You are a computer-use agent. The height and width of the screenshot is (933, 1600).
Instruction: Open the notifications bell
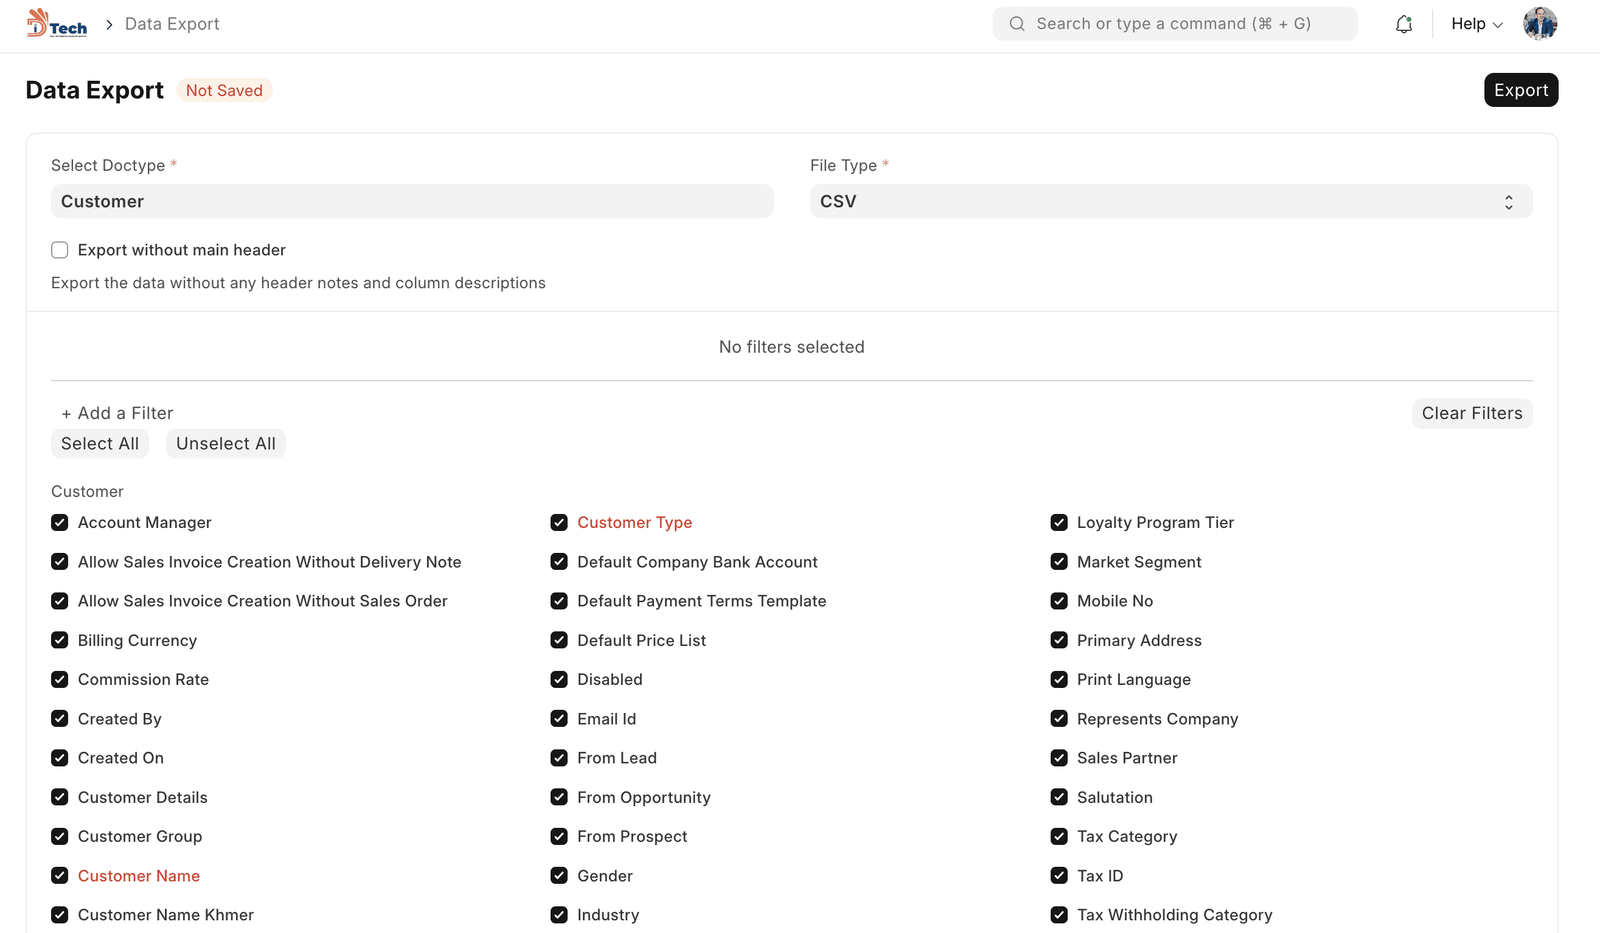(x=1404, y=24)
